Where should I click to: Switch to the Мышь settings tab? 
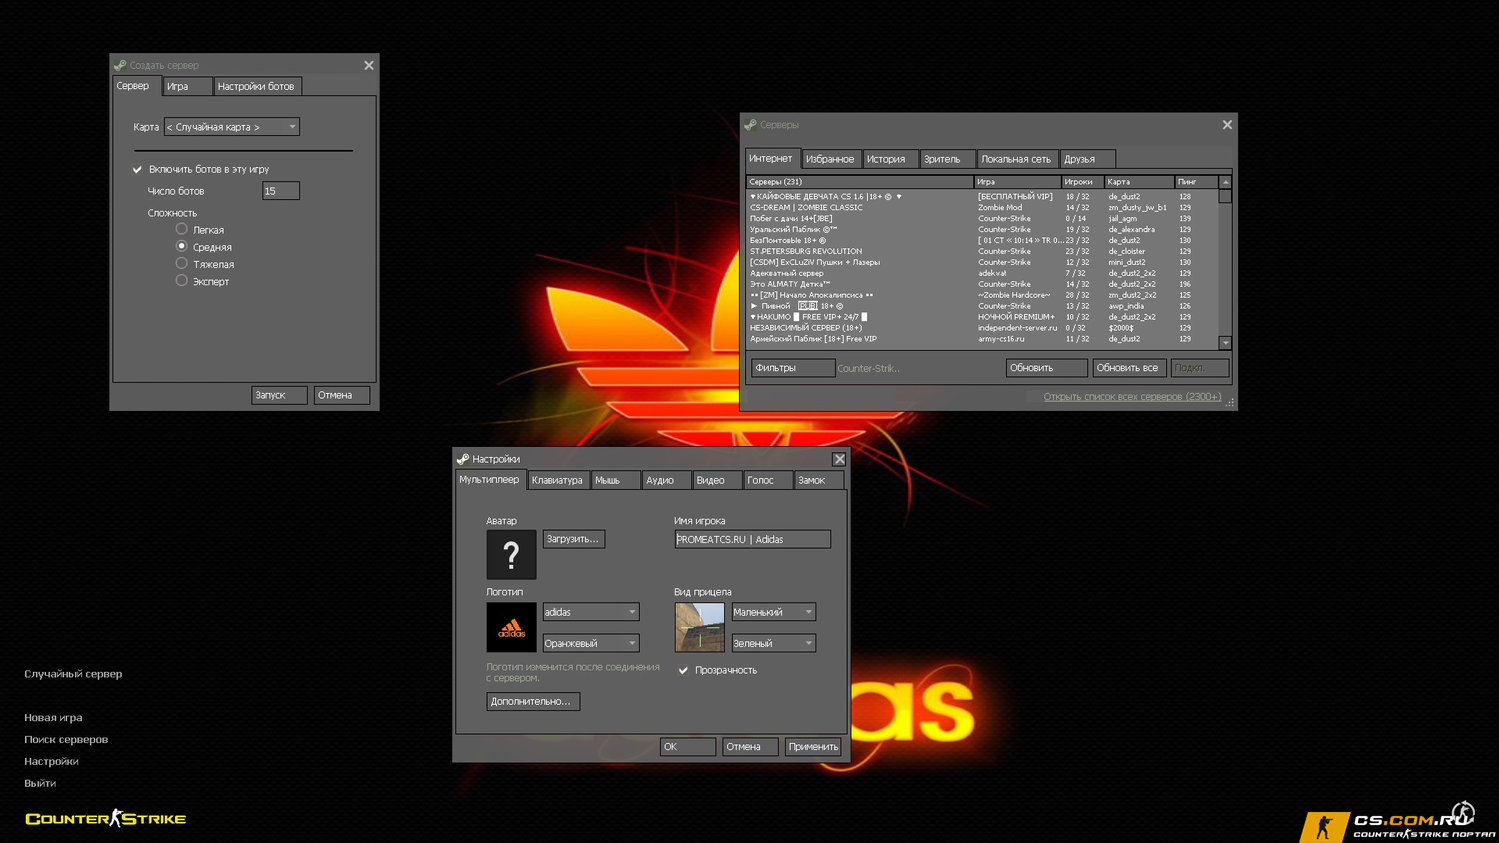615,480
